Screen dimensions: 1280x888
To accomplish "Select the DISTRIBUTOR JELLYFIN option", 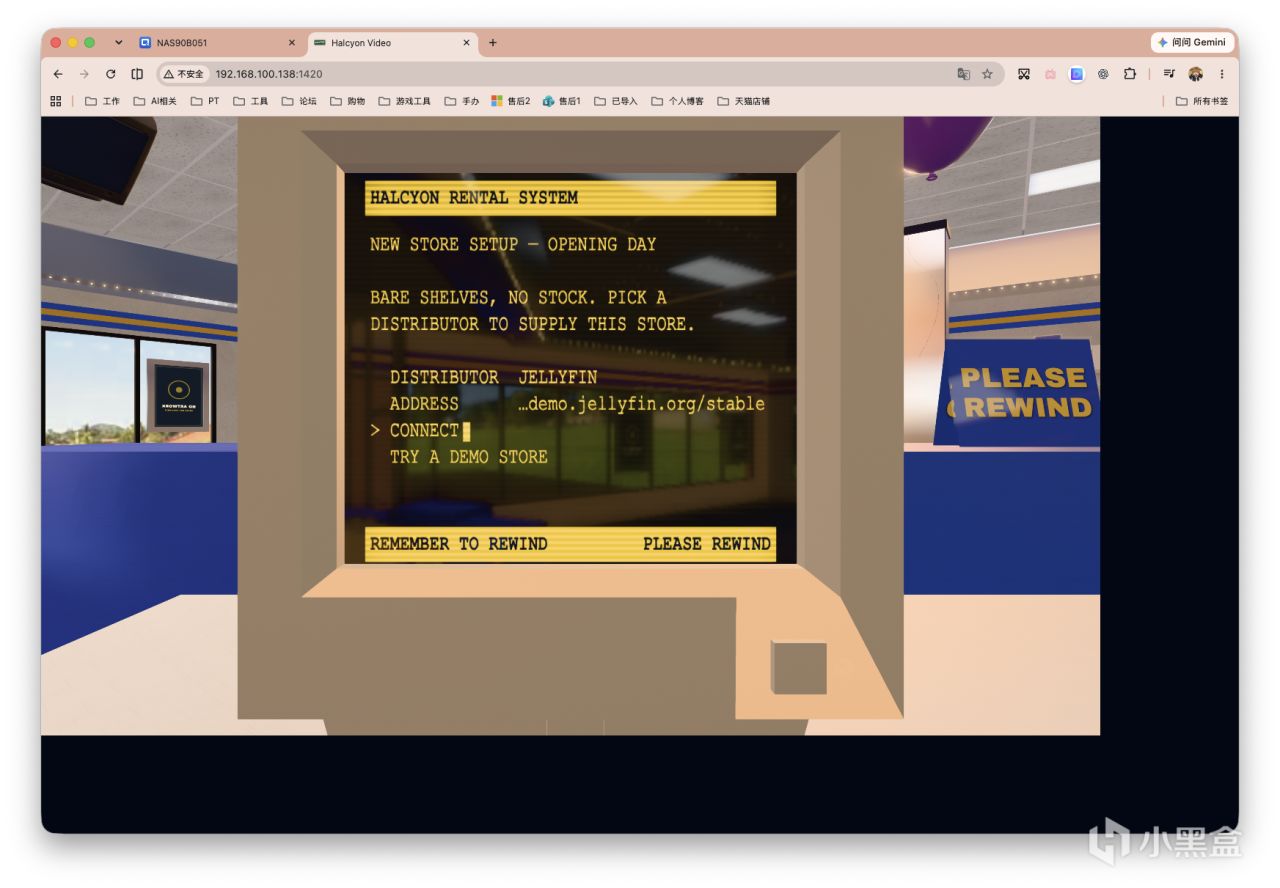I will (493, 377).
